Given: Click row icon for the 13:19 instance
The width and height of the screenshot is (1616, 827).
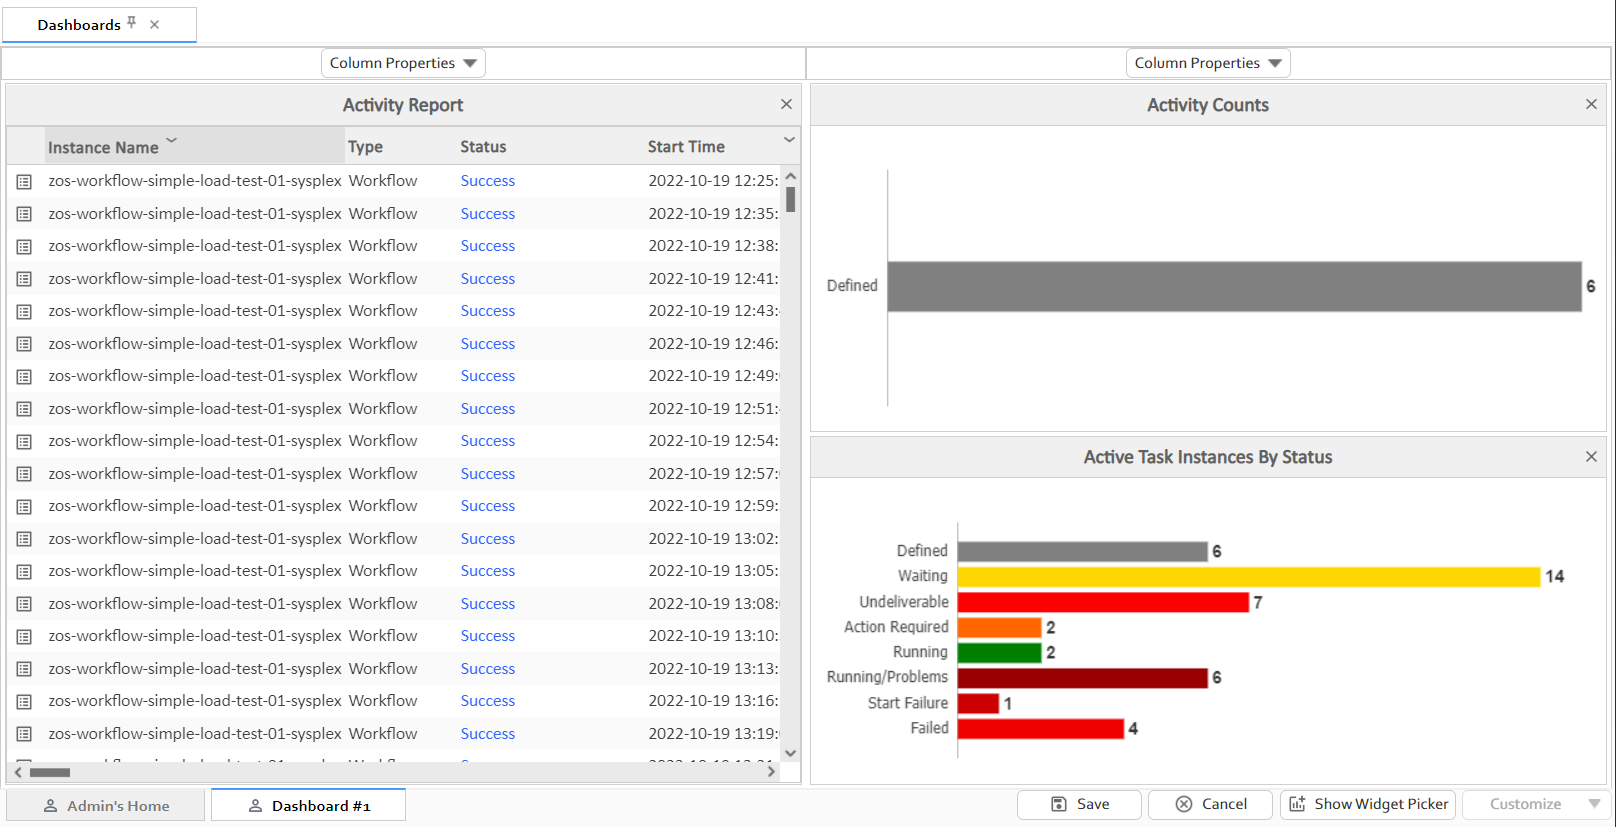Looking at the screenshot, I should click(x=24, y=734).
